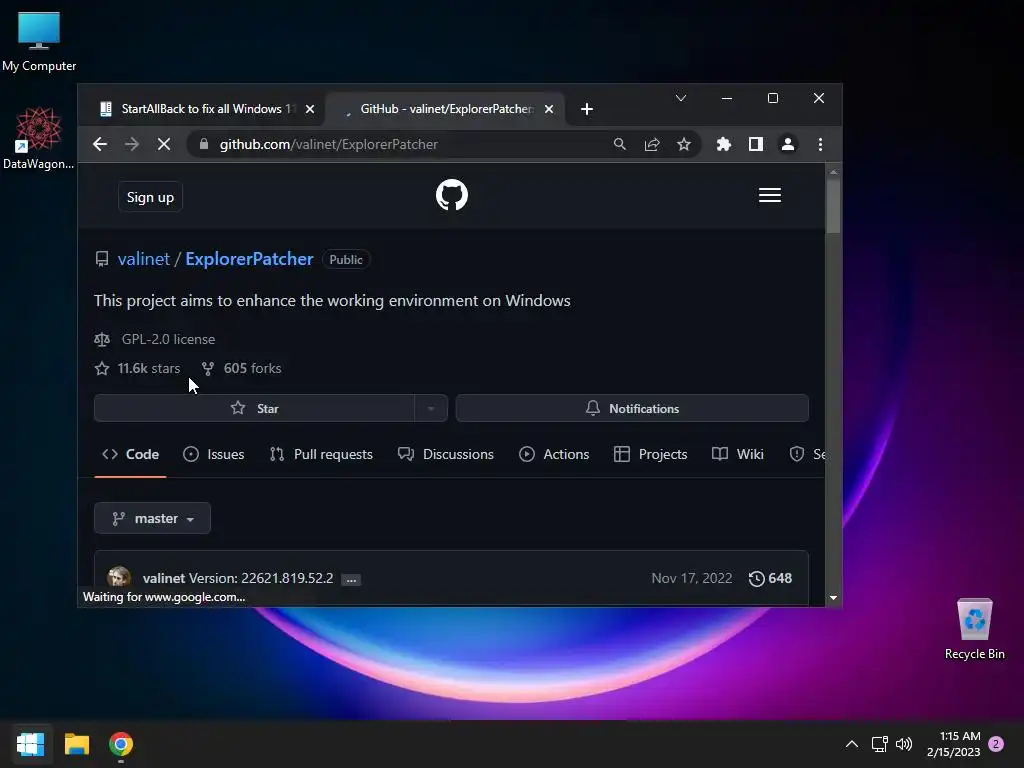
Task: Open the DataWagon desktop shortcut
Action: (39, 138)
